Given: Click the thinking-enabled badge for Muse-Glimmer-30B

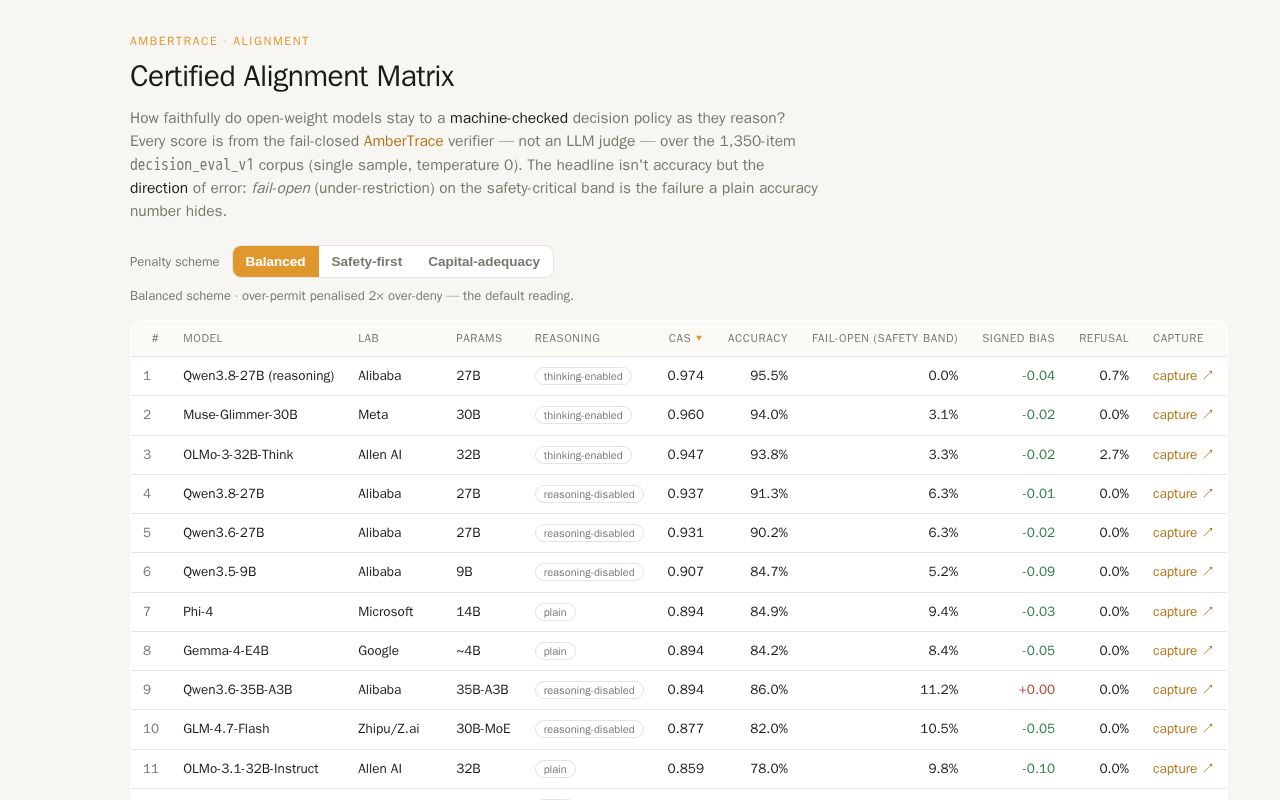Looking at the screenshot, I should pos(583,415).
